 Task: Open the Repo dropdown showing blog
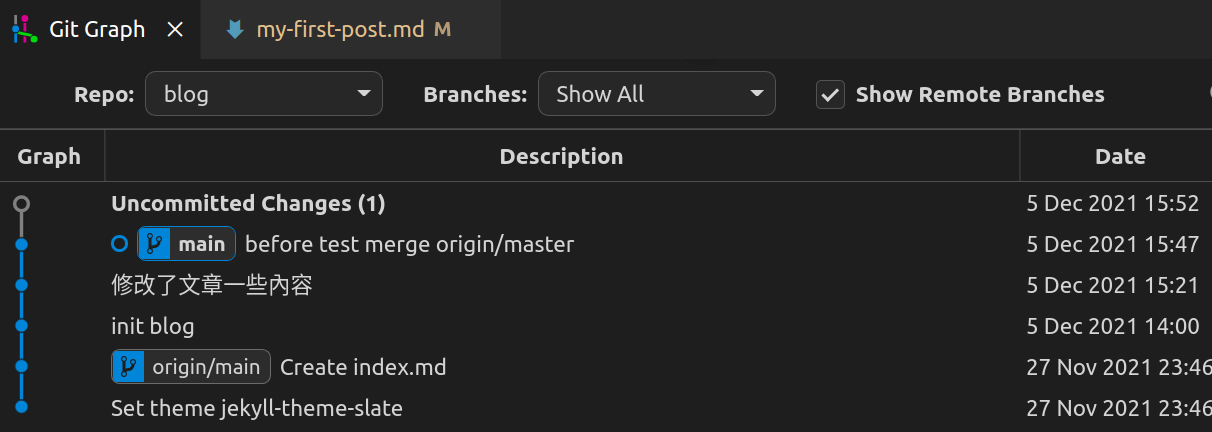pyautogui.click(x=264, y=95)
